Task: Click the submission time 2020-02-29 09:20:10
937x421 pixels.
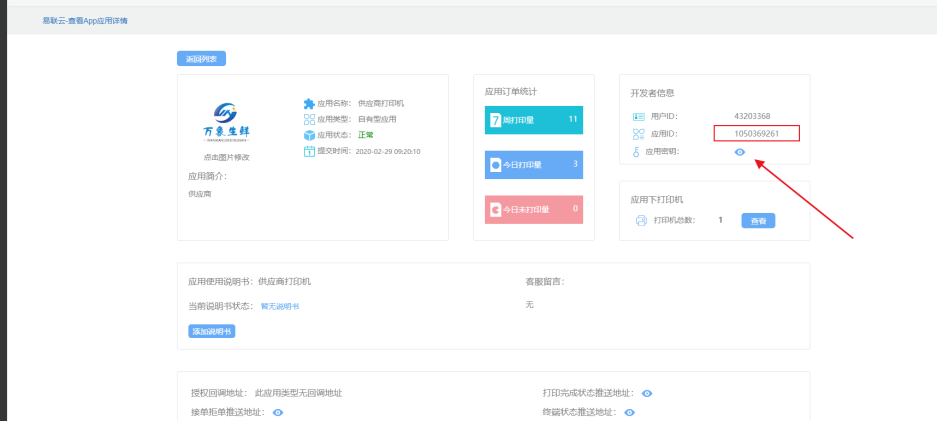Action: click(x=388, y=152)
